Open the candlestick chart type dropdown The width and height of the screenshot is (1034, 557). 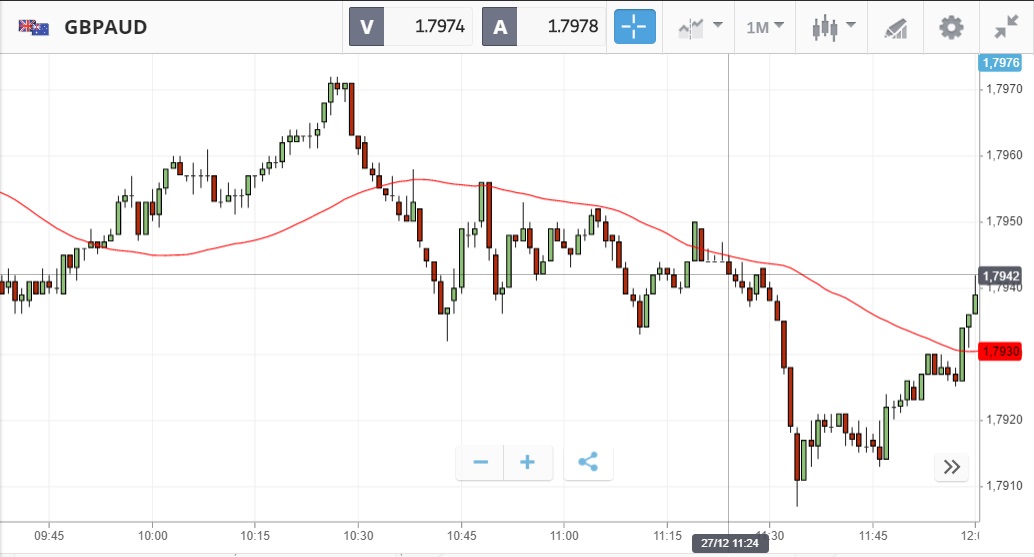tap(833, 27)
